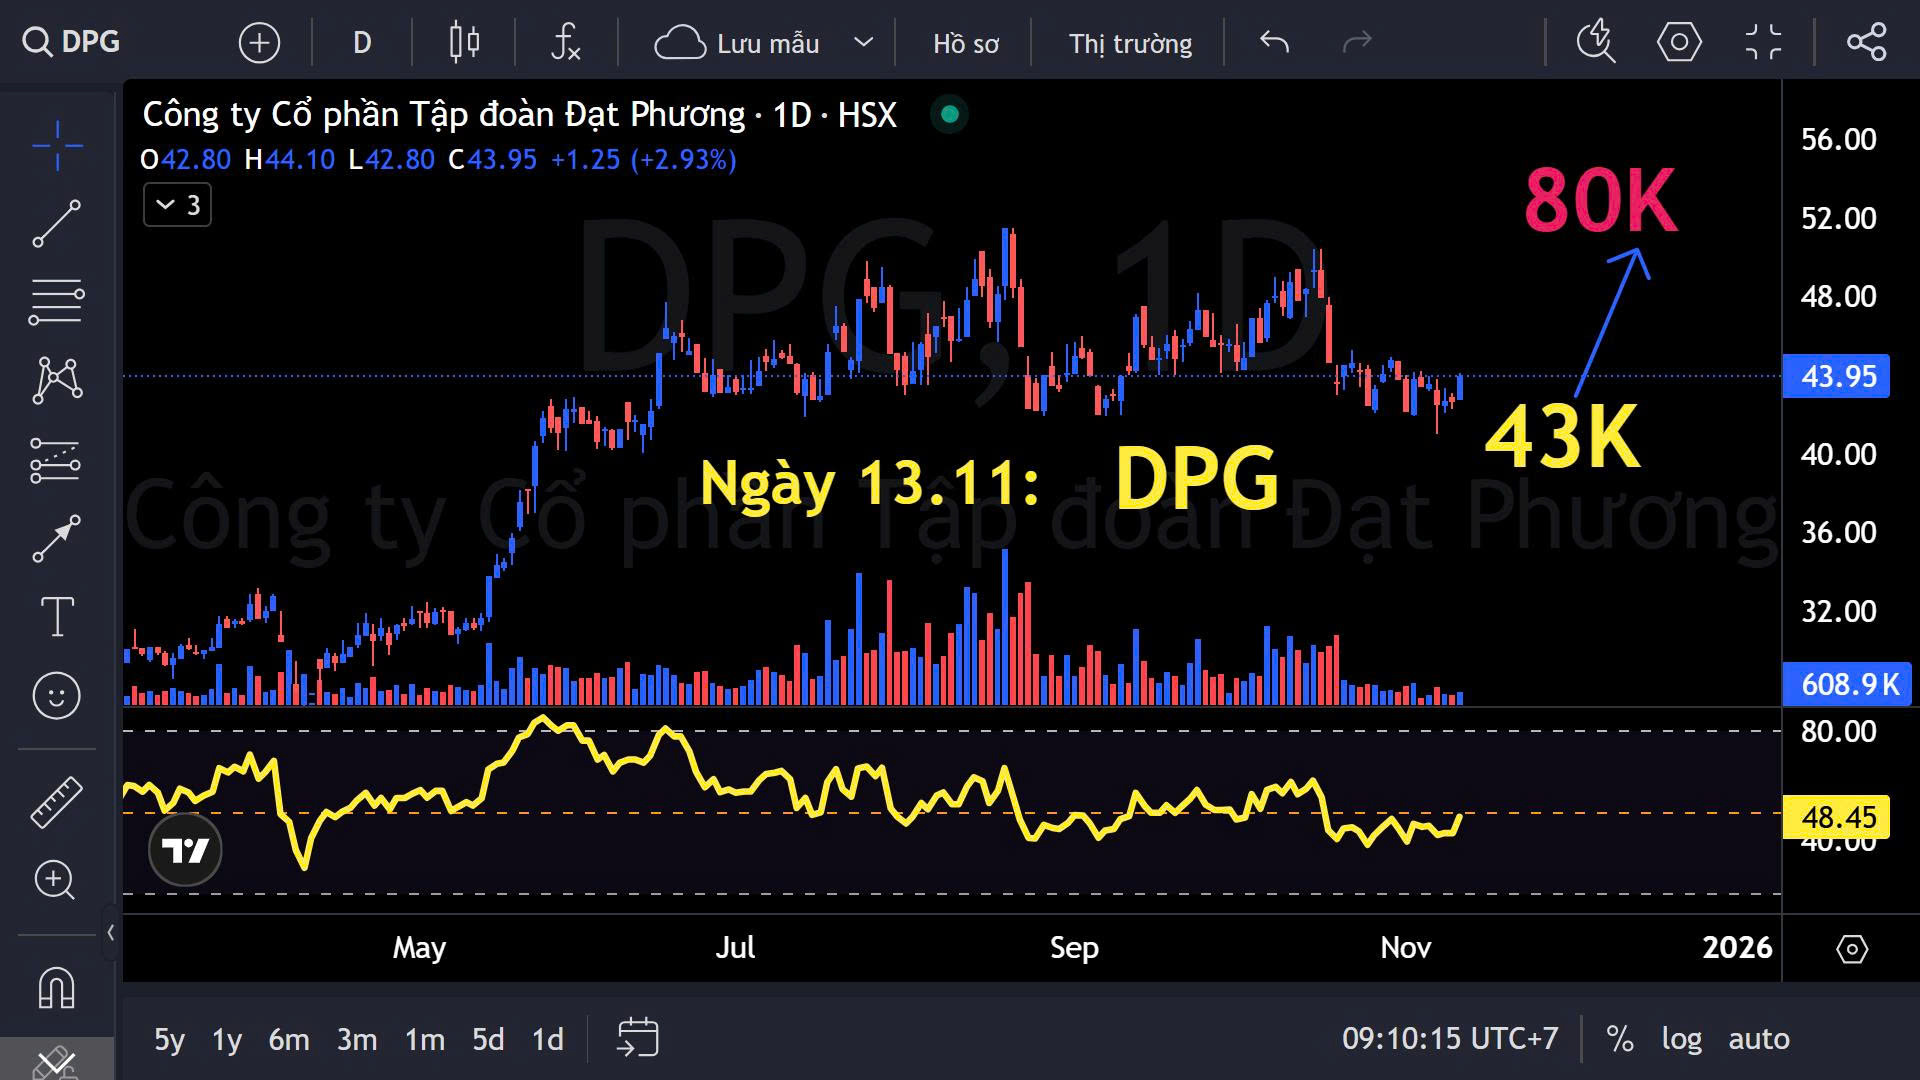Screen dimensions: 1920x1080
Task: Toggle log scale
Action: (x=1681, y=1039)
